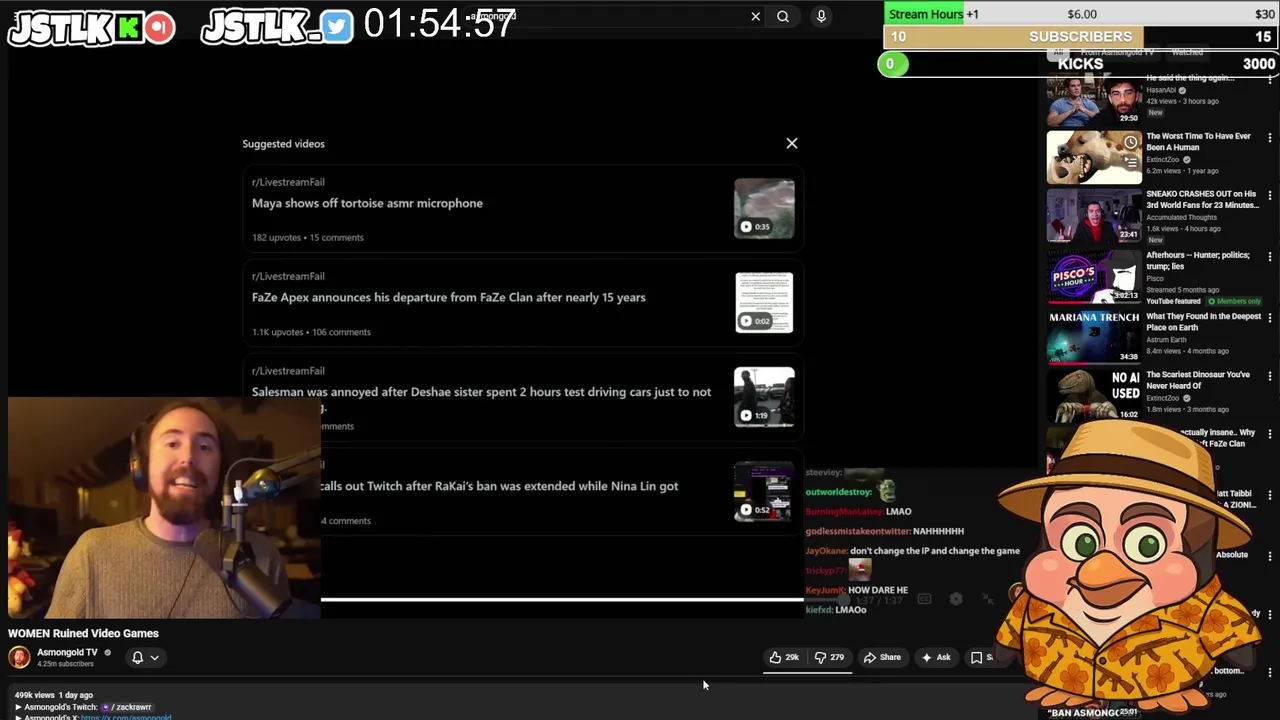
Task: Add Worst Time To Have Ever thumbnail to Watch Later
Action: click(x=1130, y=142)
